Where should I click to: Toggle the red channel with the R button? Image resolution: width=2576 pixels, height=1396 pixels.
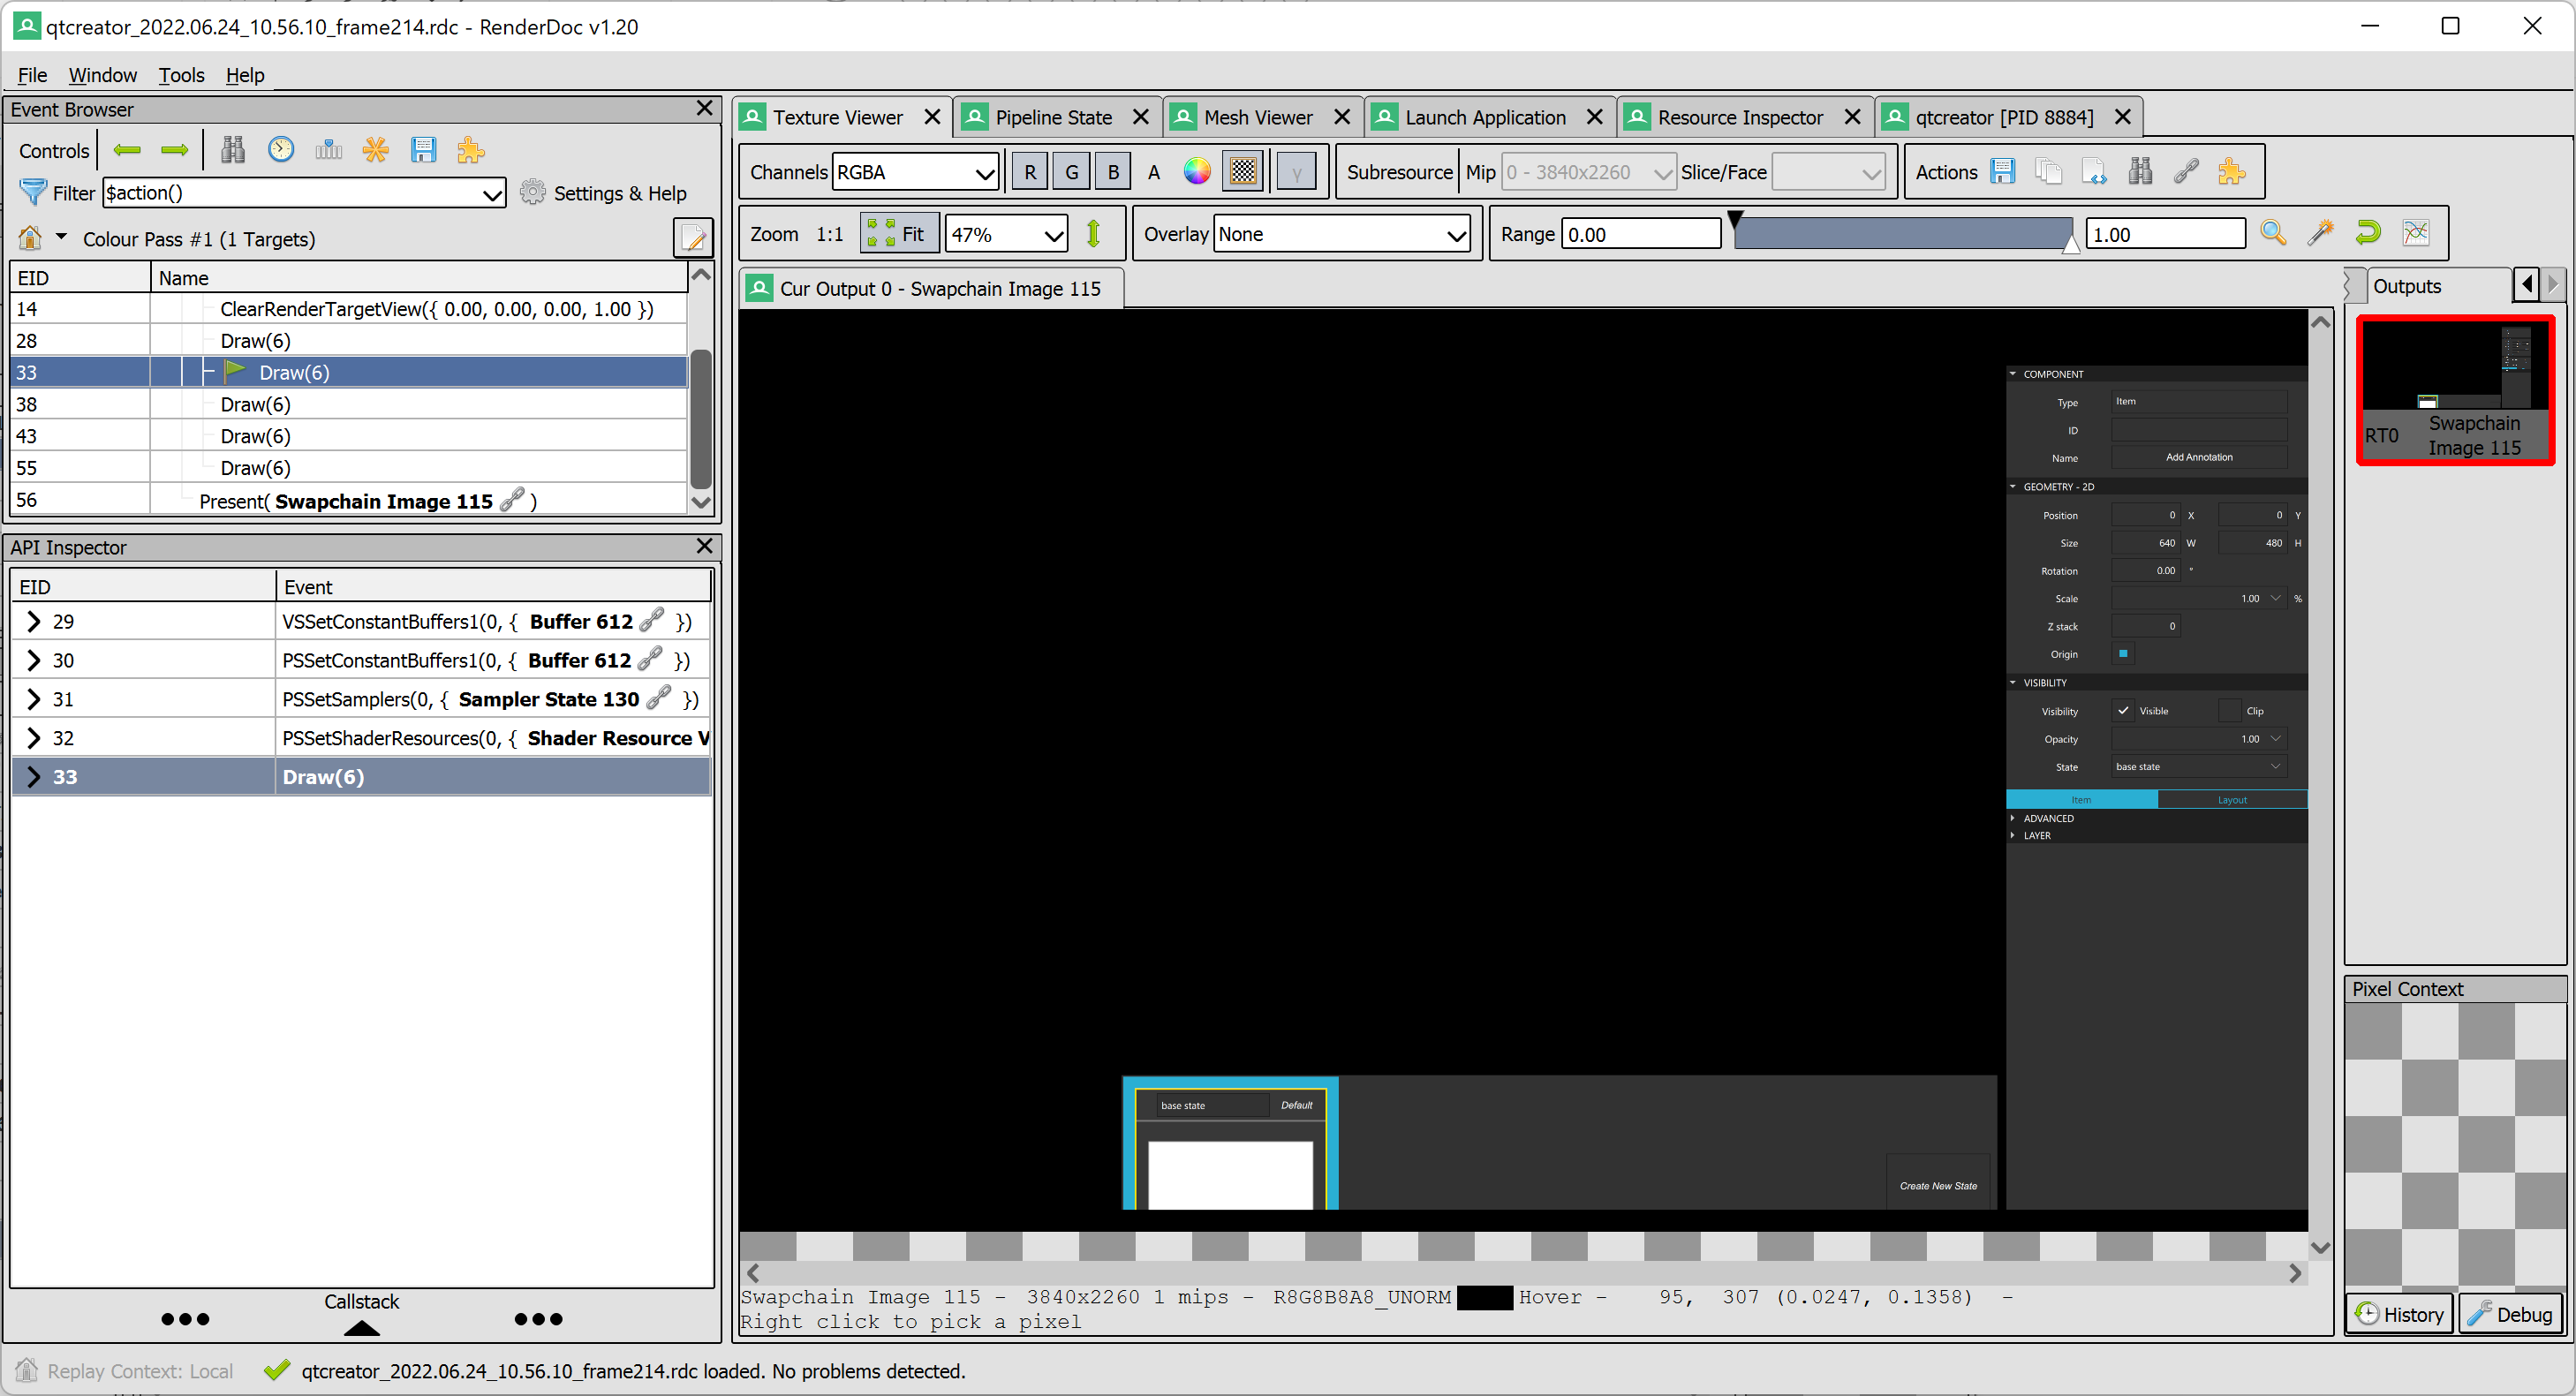pyautogui.click(x=1029, y=171)
